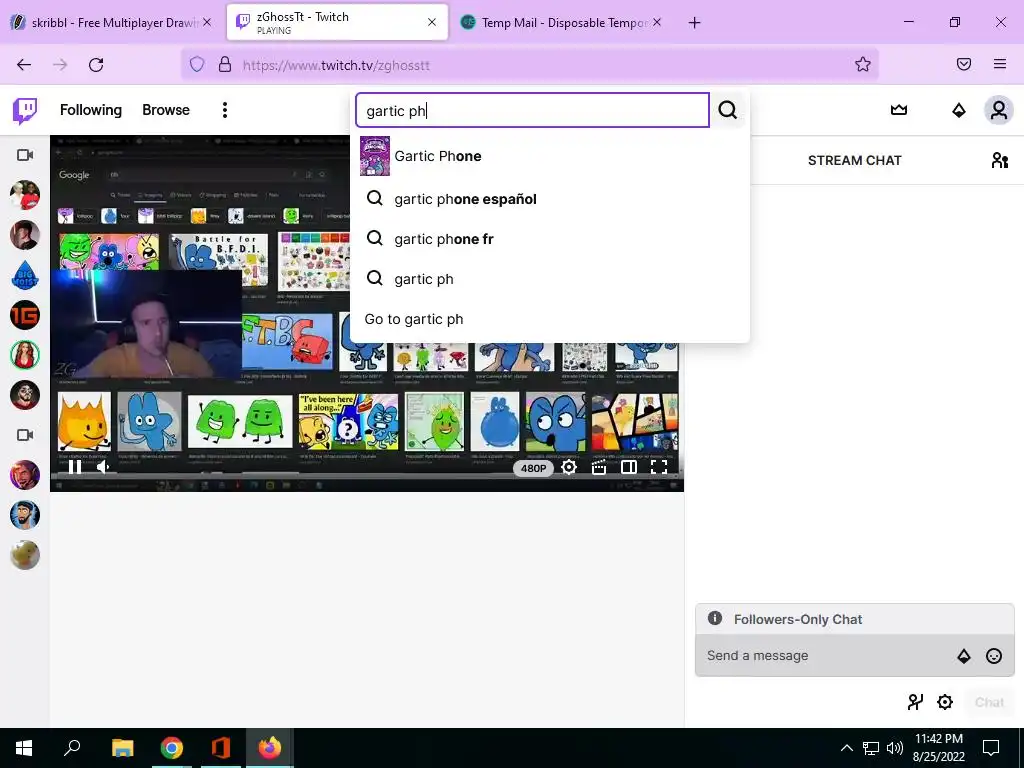This screenshot has width=1024, height=768.
Task: Show hidden system tray icons
Action: tap(846, 748)
